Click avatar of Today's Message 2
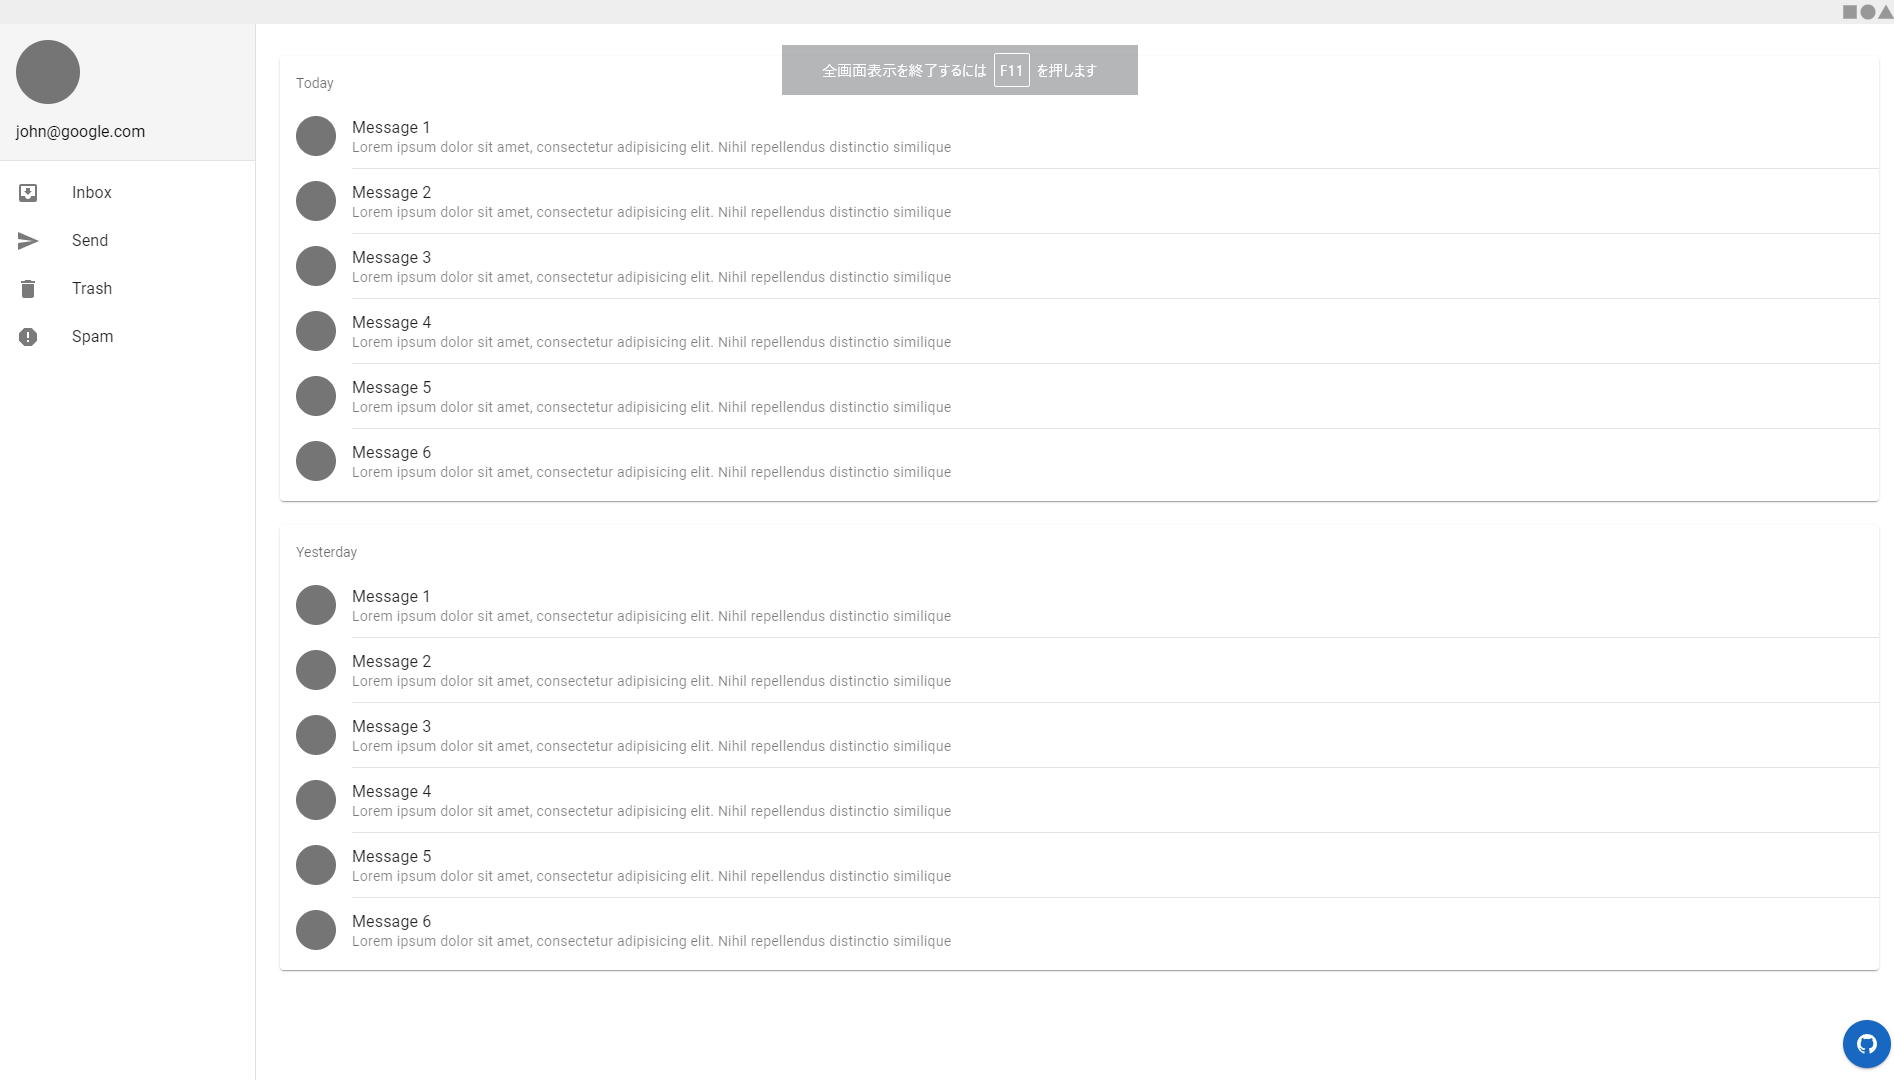 (316, 201)
